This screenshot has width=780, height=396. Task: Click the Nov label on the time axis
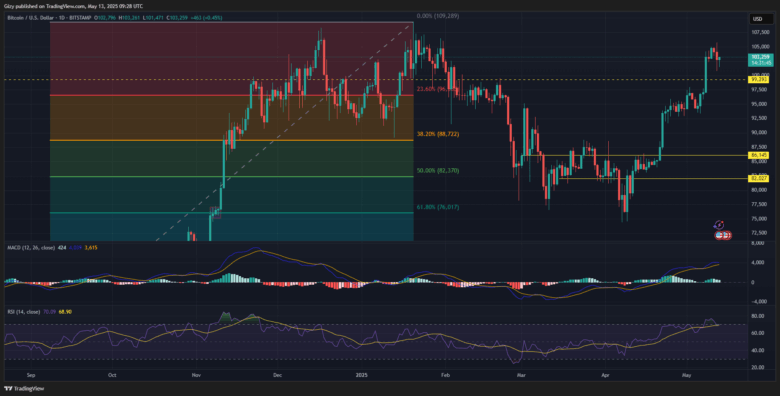pos(196,376)
